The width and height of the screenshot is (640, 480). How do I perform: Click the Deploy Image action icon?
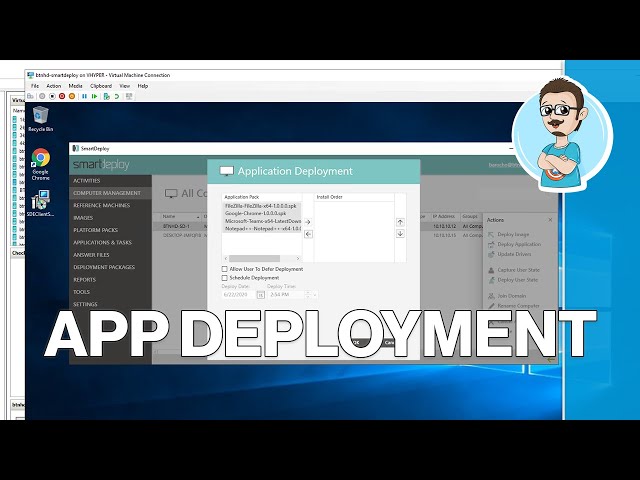[x=491, y=234]
